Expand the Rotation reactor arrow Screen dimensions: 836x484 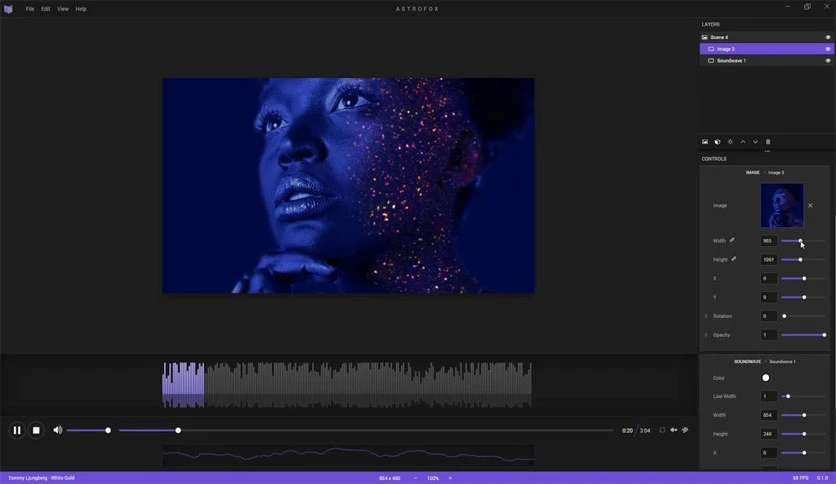[x=706, y=316]
